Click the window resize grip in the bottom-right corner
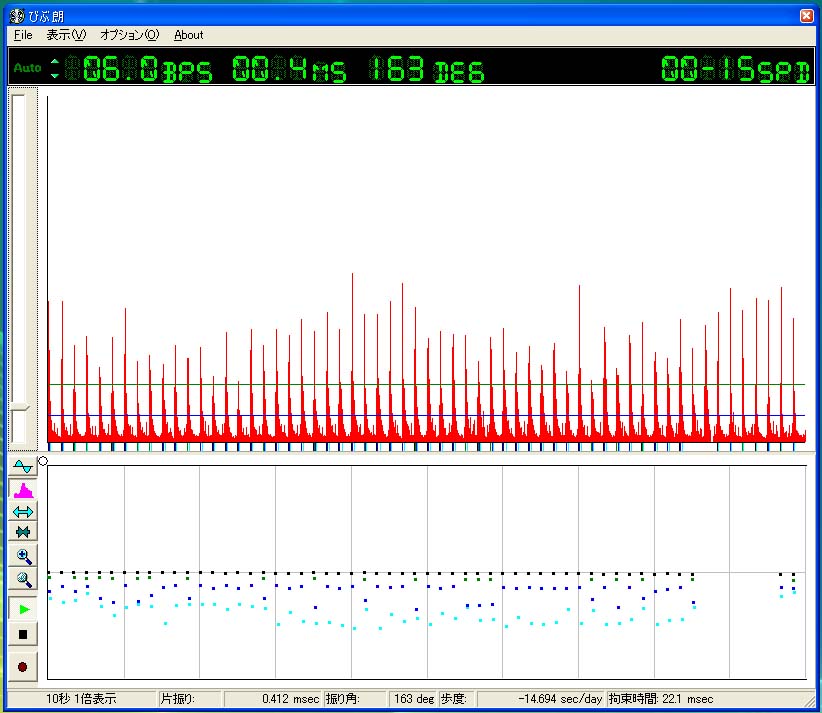This screenshot has width=822, height=713. tap(810, 700)
